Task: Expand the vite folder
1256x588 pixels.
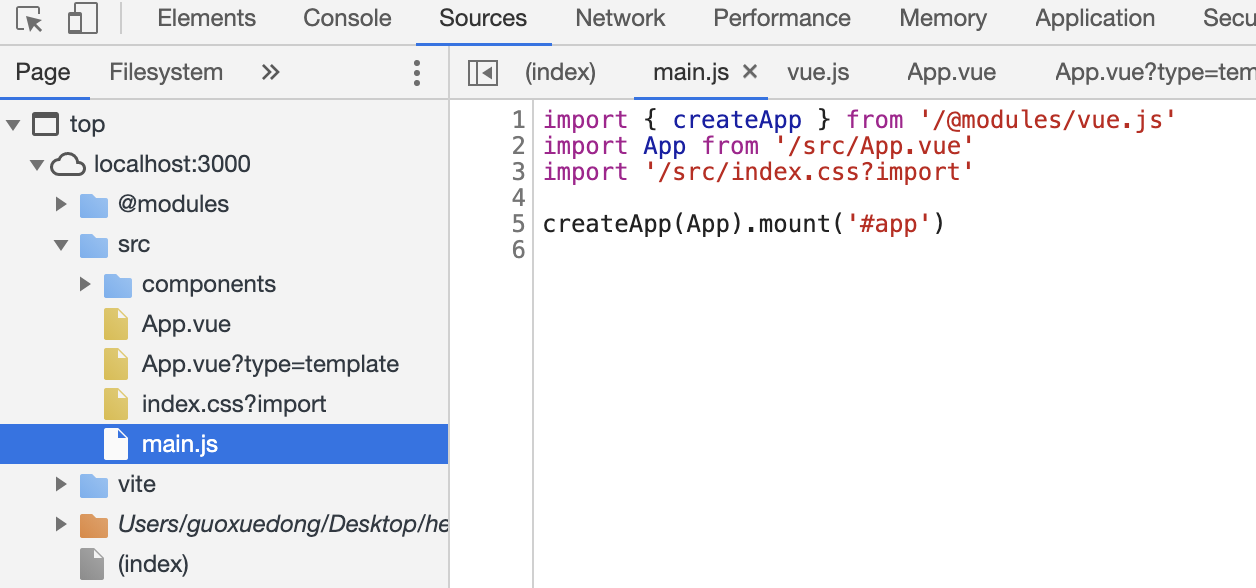Action: pos(61,484)
